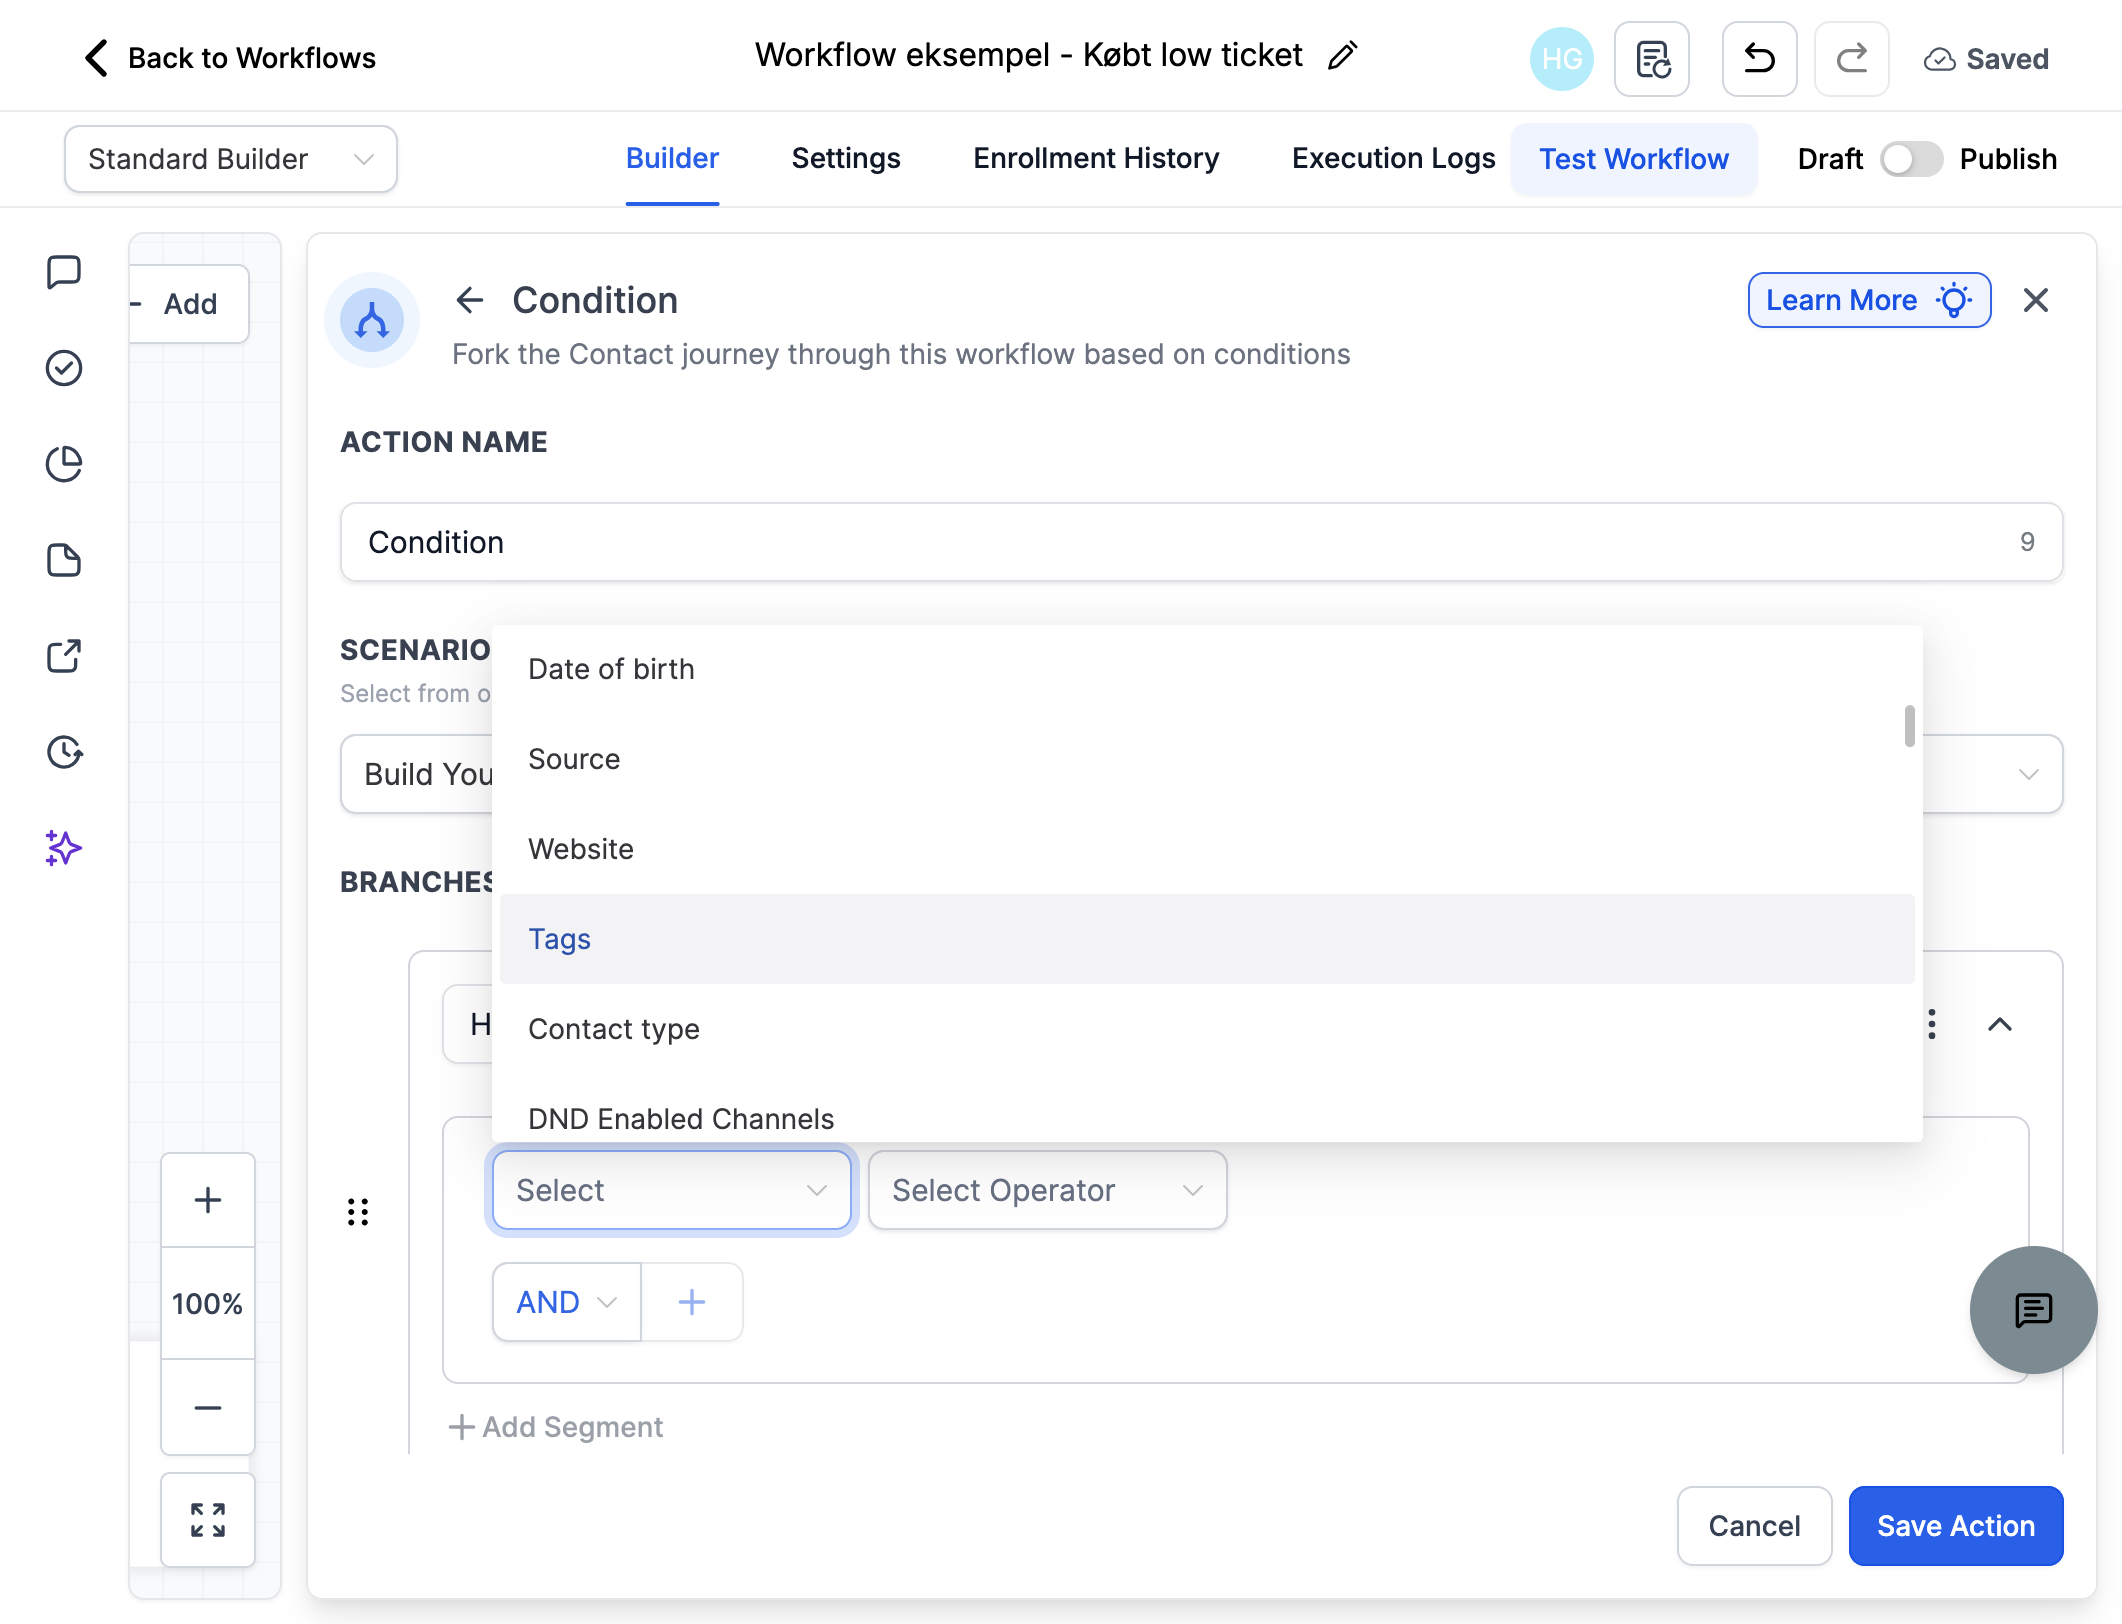
Task: Open the checkmark circle sidebar icon
Action: pos(64,368)
